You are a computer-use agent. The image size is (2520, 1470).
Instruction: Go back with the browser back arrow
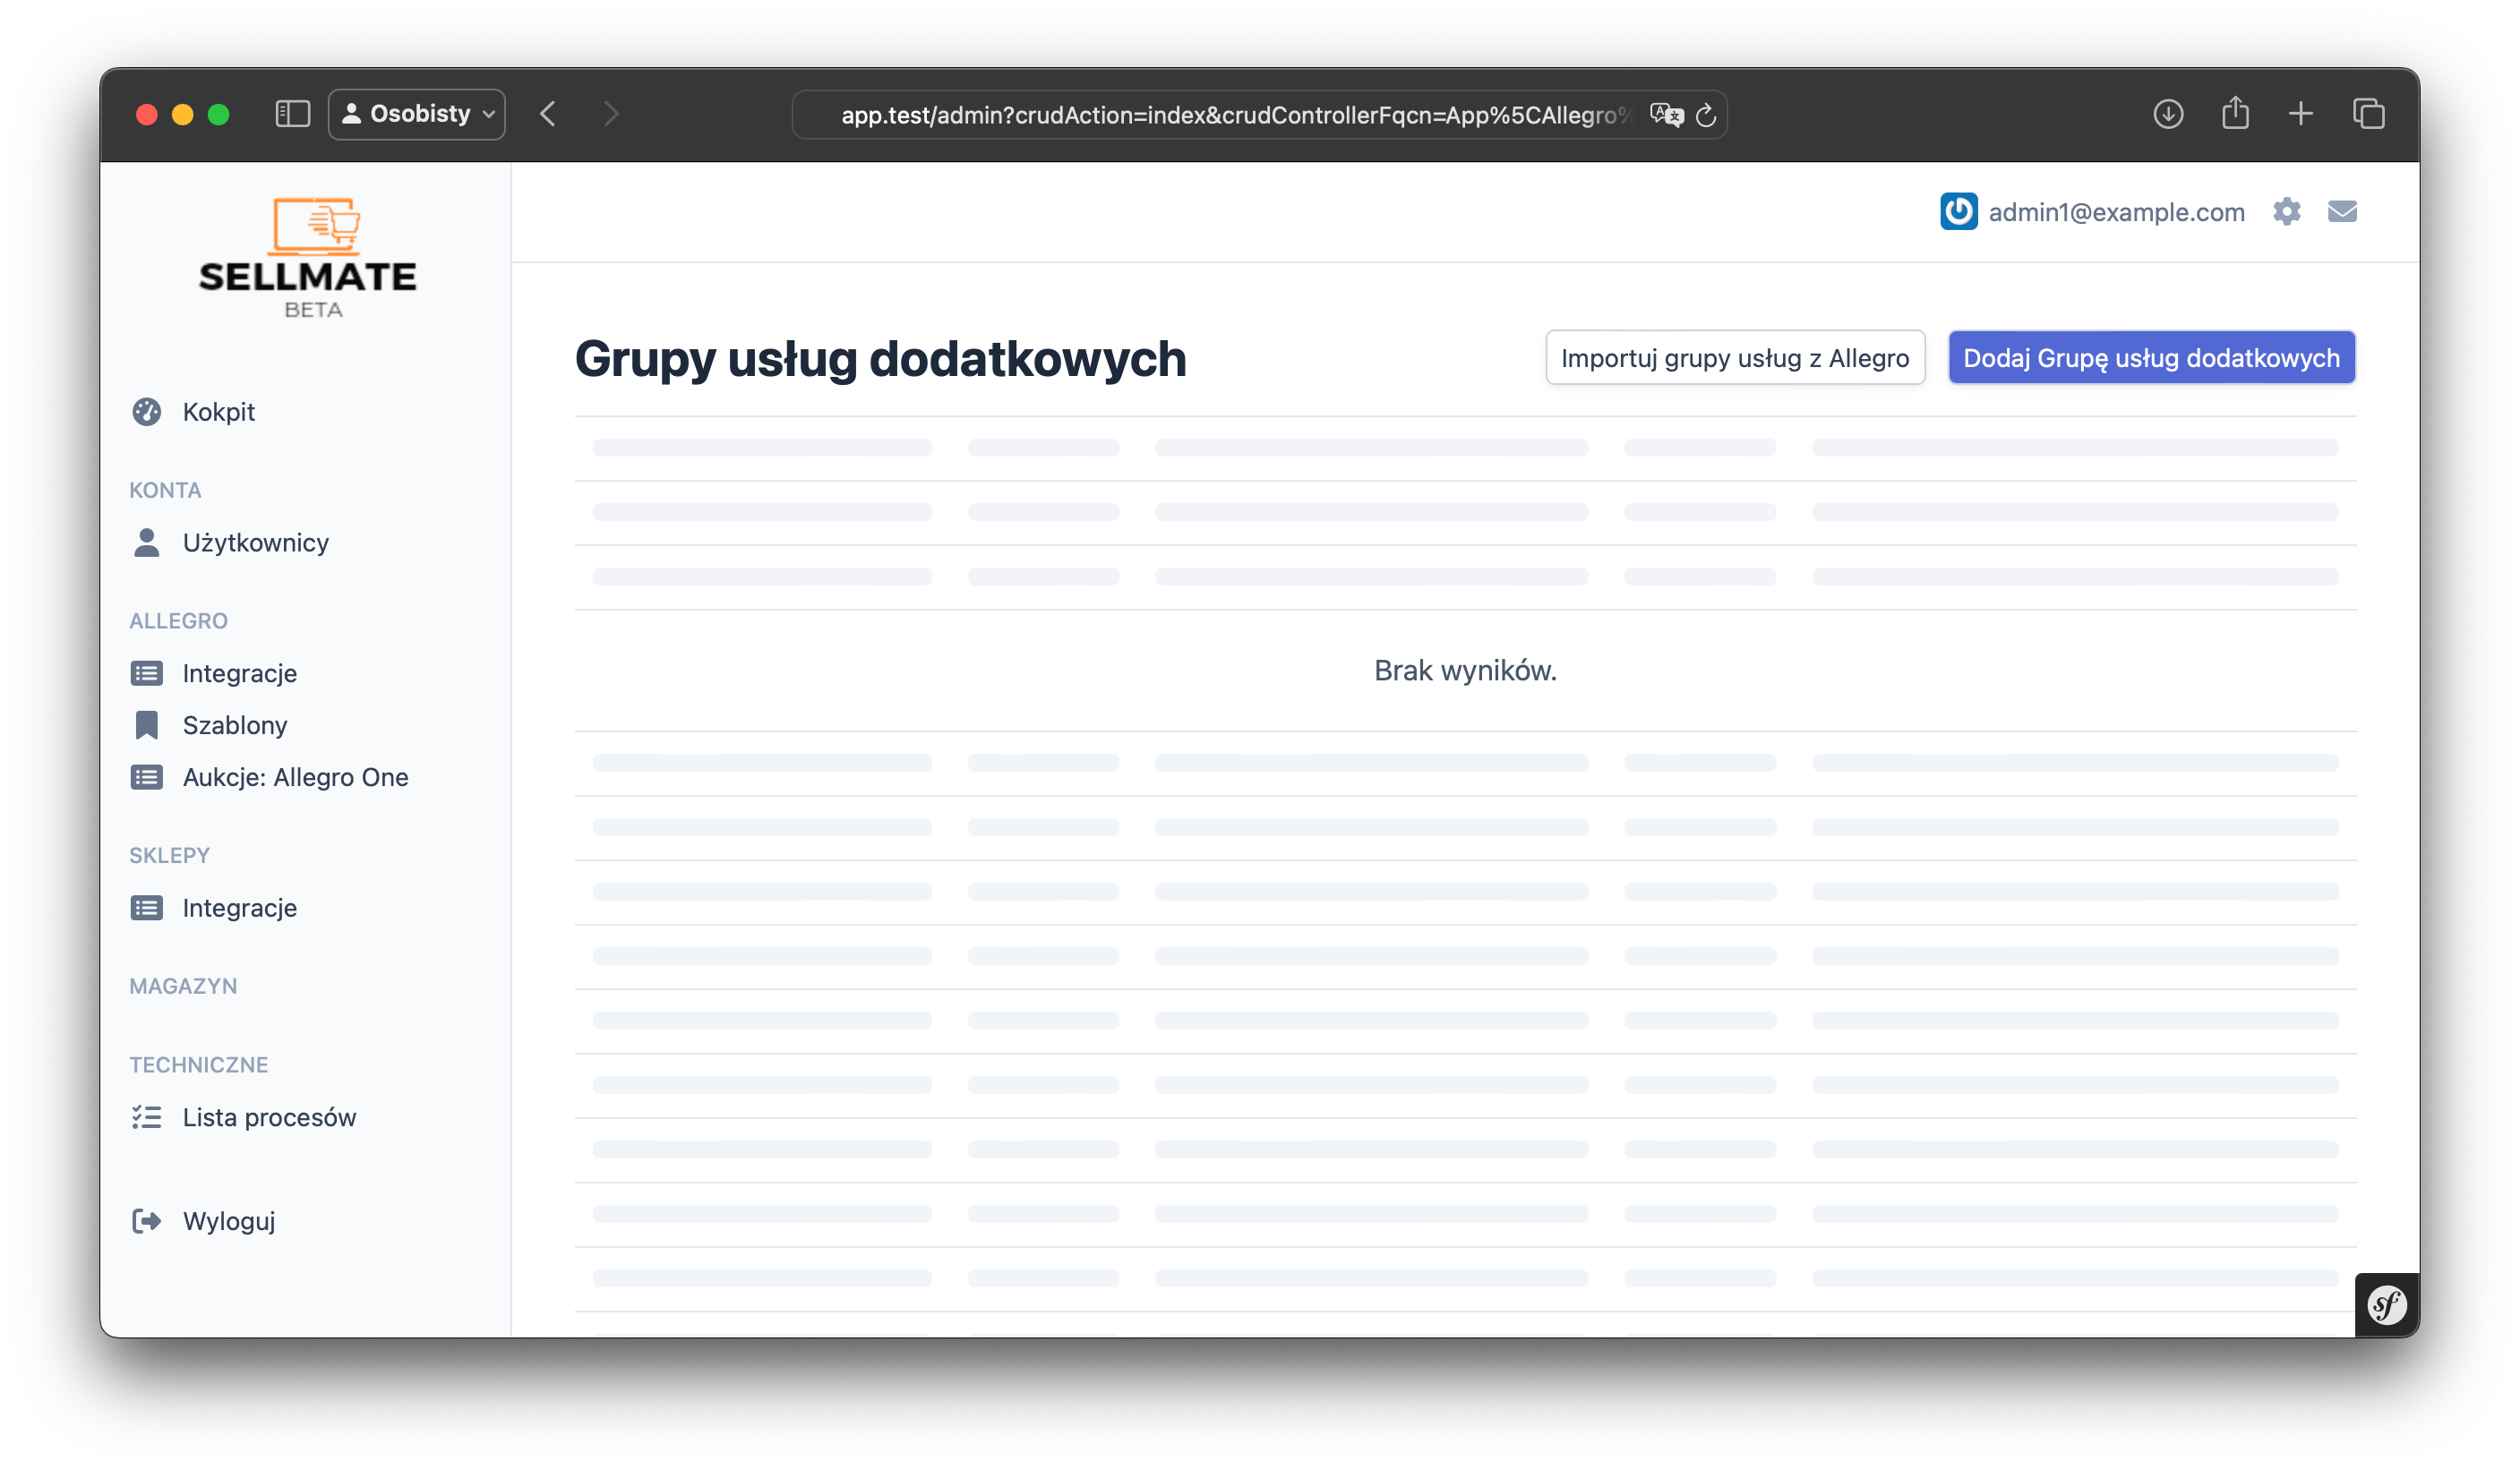point(548,114)
